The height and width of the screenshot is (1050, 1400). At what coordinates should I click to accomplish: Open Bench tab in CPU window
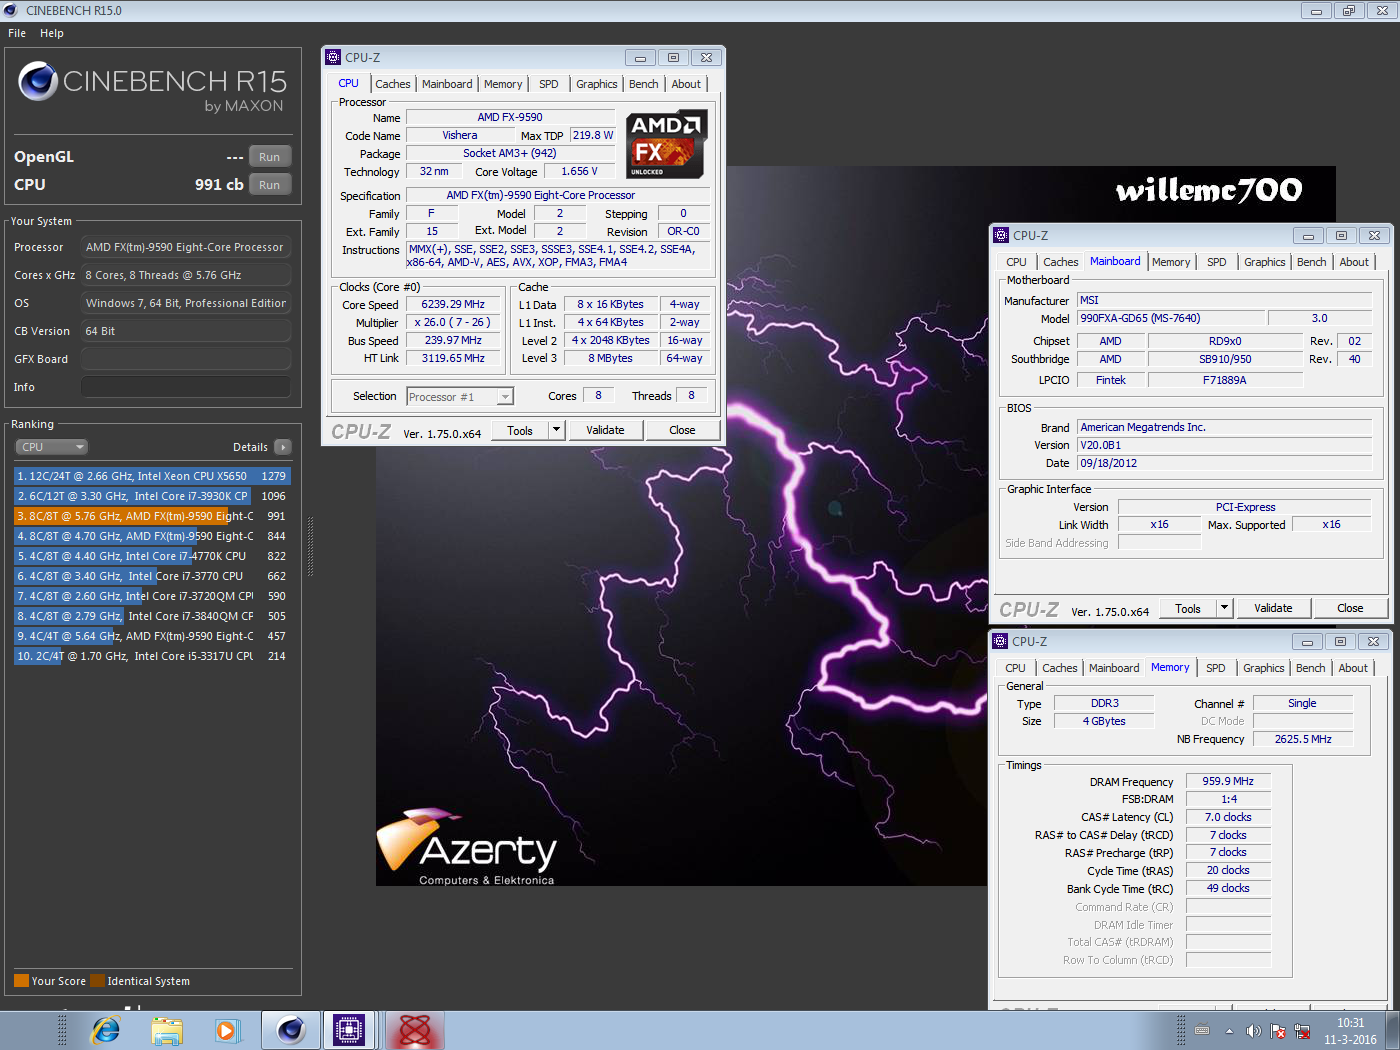(x=644, y=84)
